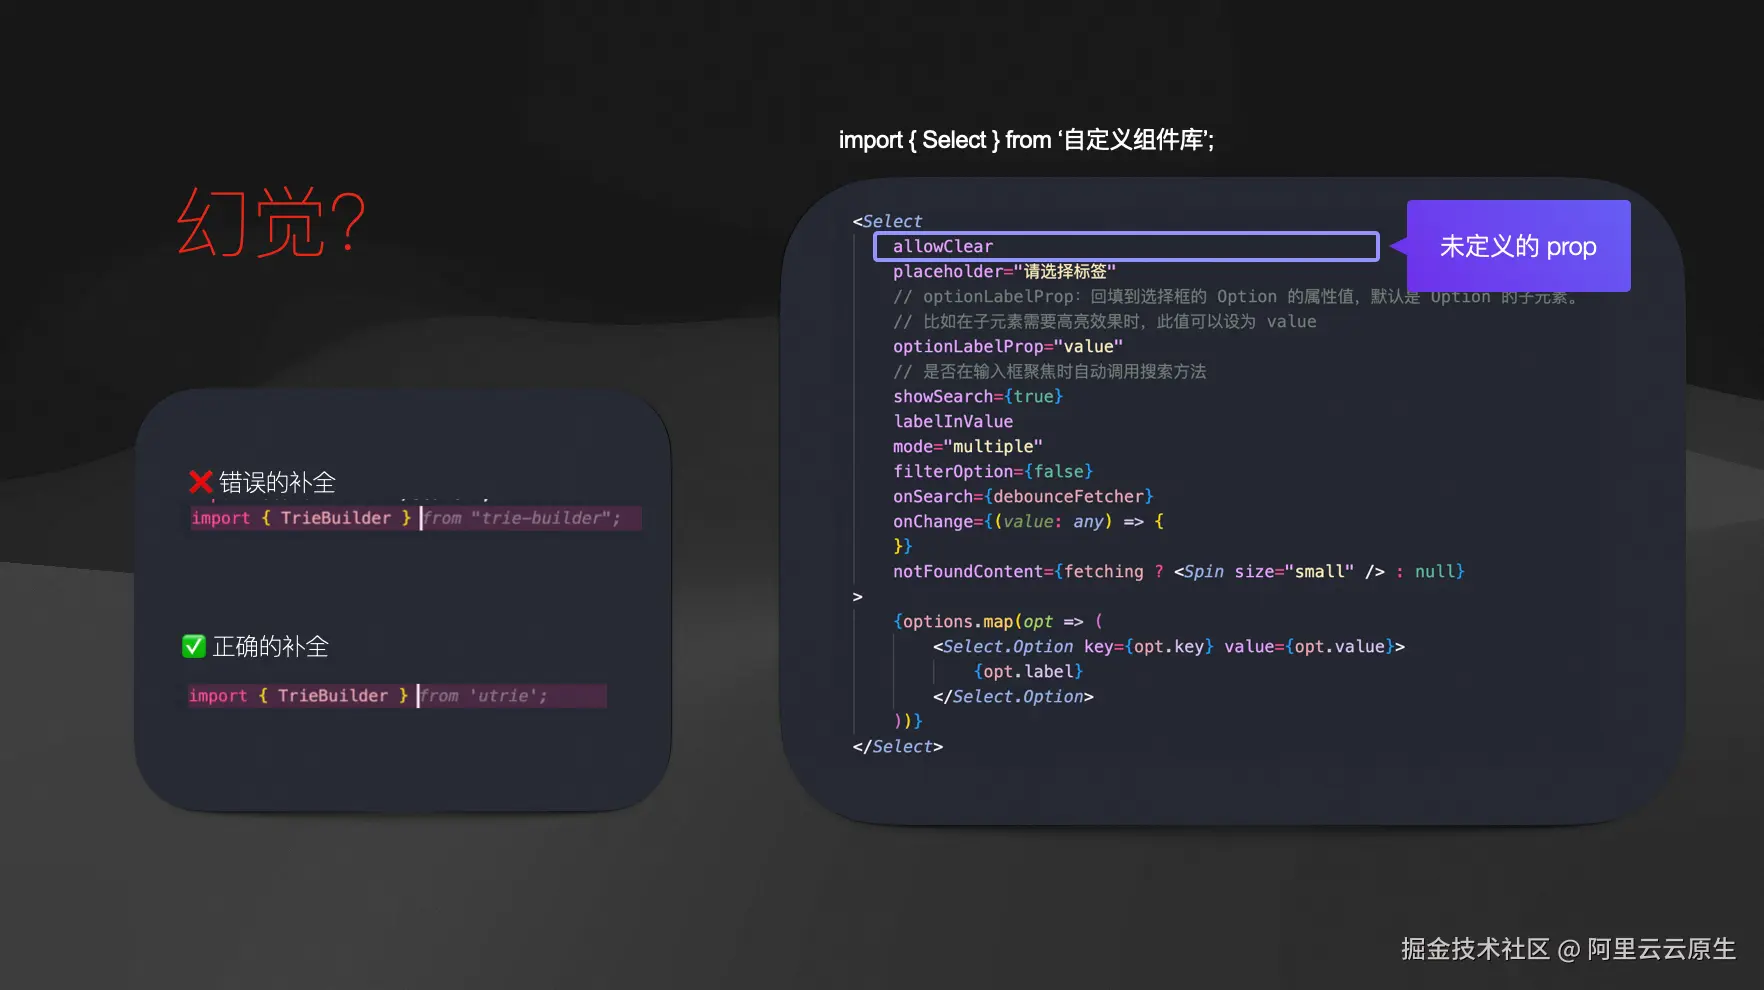Click the 正确的补全 label

(271, 646)
